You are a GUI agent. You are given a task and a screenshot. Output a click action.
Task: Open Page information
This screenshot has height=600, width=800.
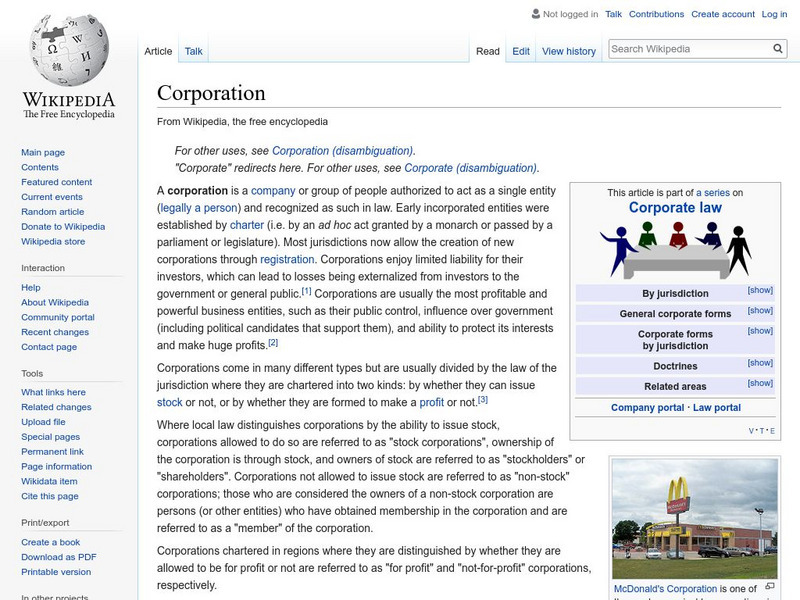pyautogui.click(x=57, y=466)
